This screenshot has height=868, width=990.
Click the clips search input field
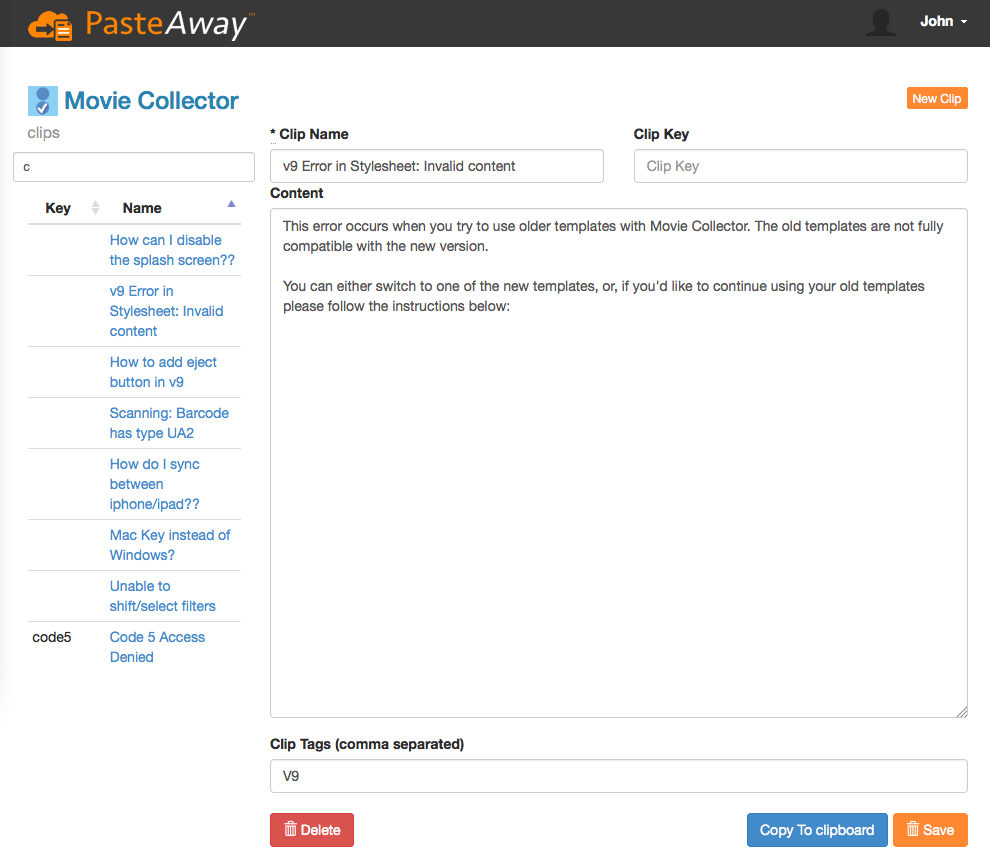tap(134, 167)
